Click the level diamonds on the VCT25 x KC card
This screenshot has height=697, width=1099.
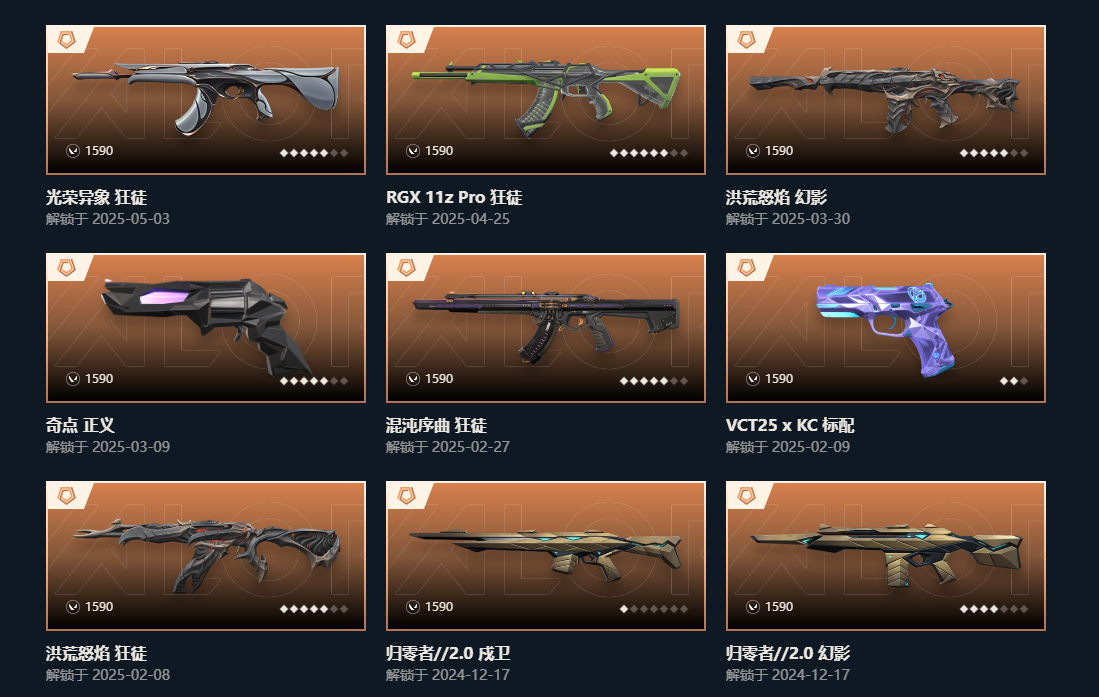1013,381
